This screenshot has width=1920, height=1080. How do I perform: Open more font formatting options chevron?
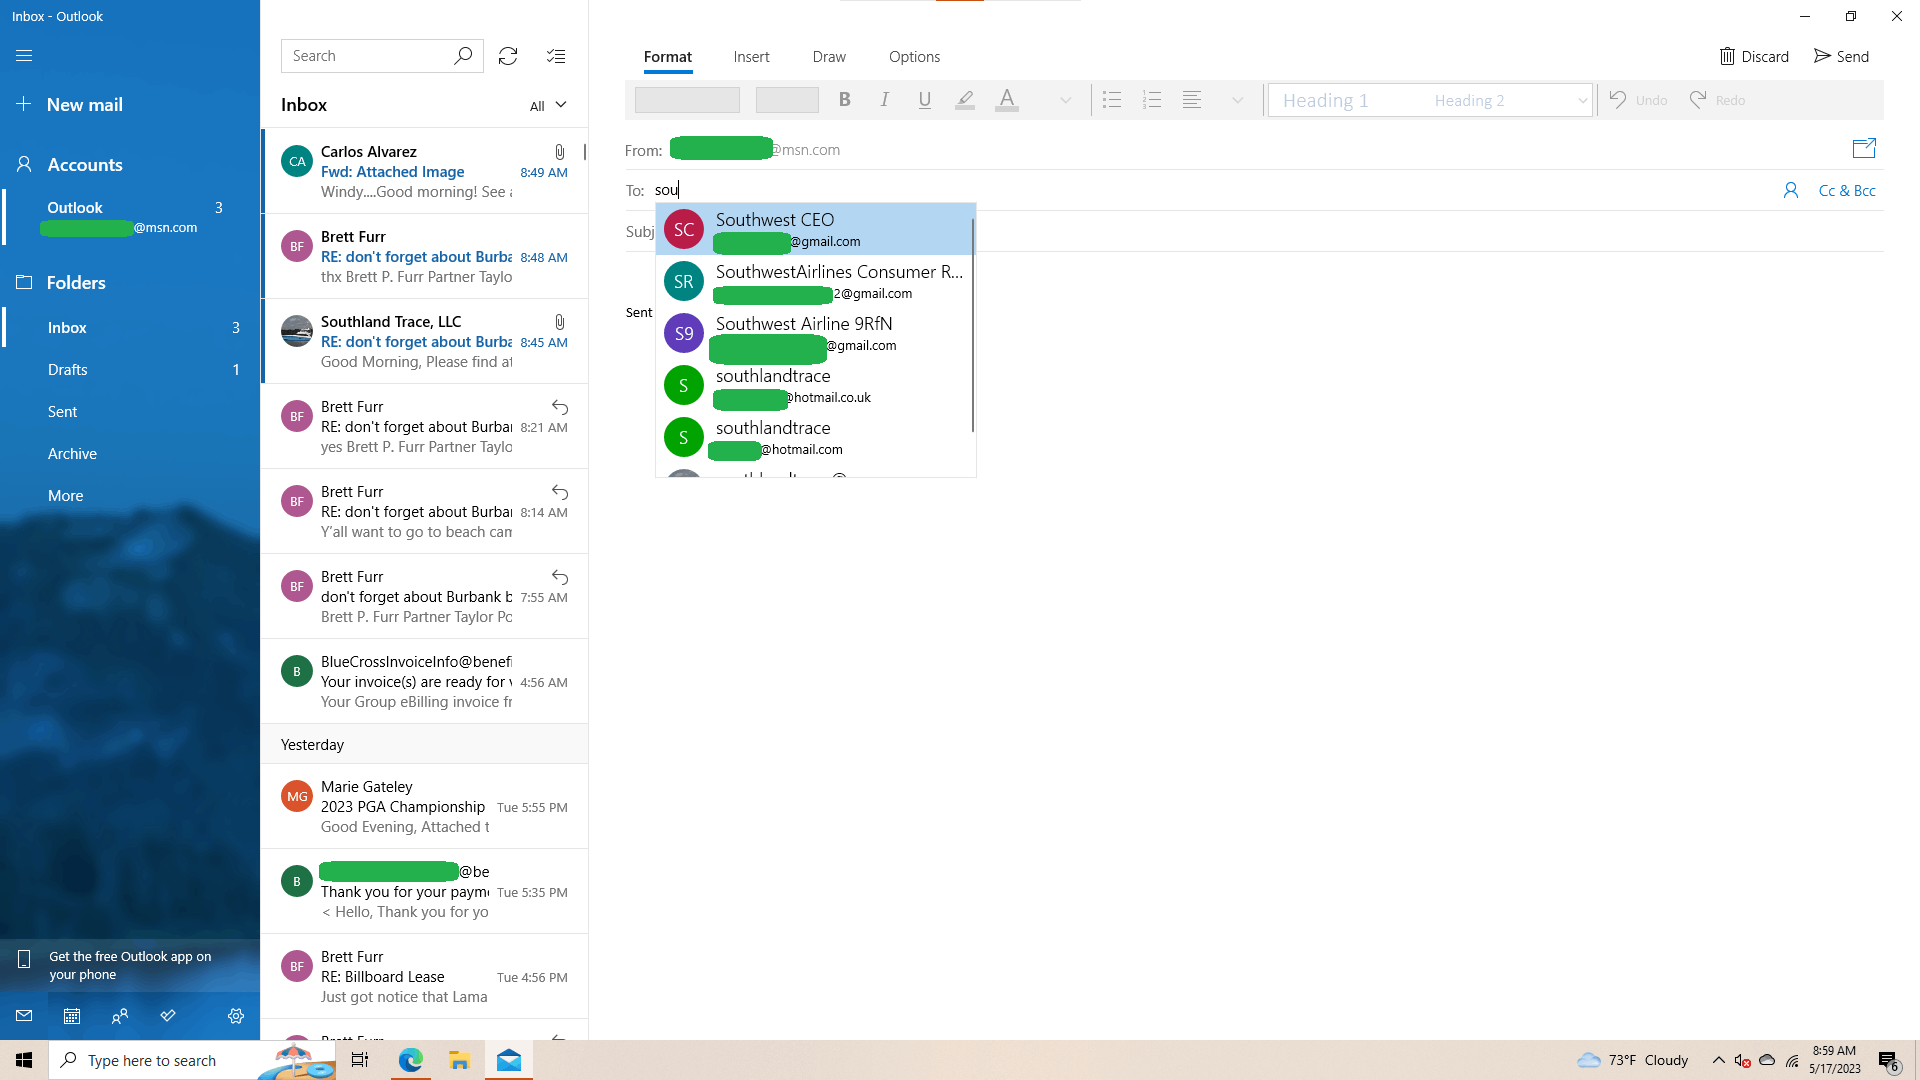[1066, 100]
